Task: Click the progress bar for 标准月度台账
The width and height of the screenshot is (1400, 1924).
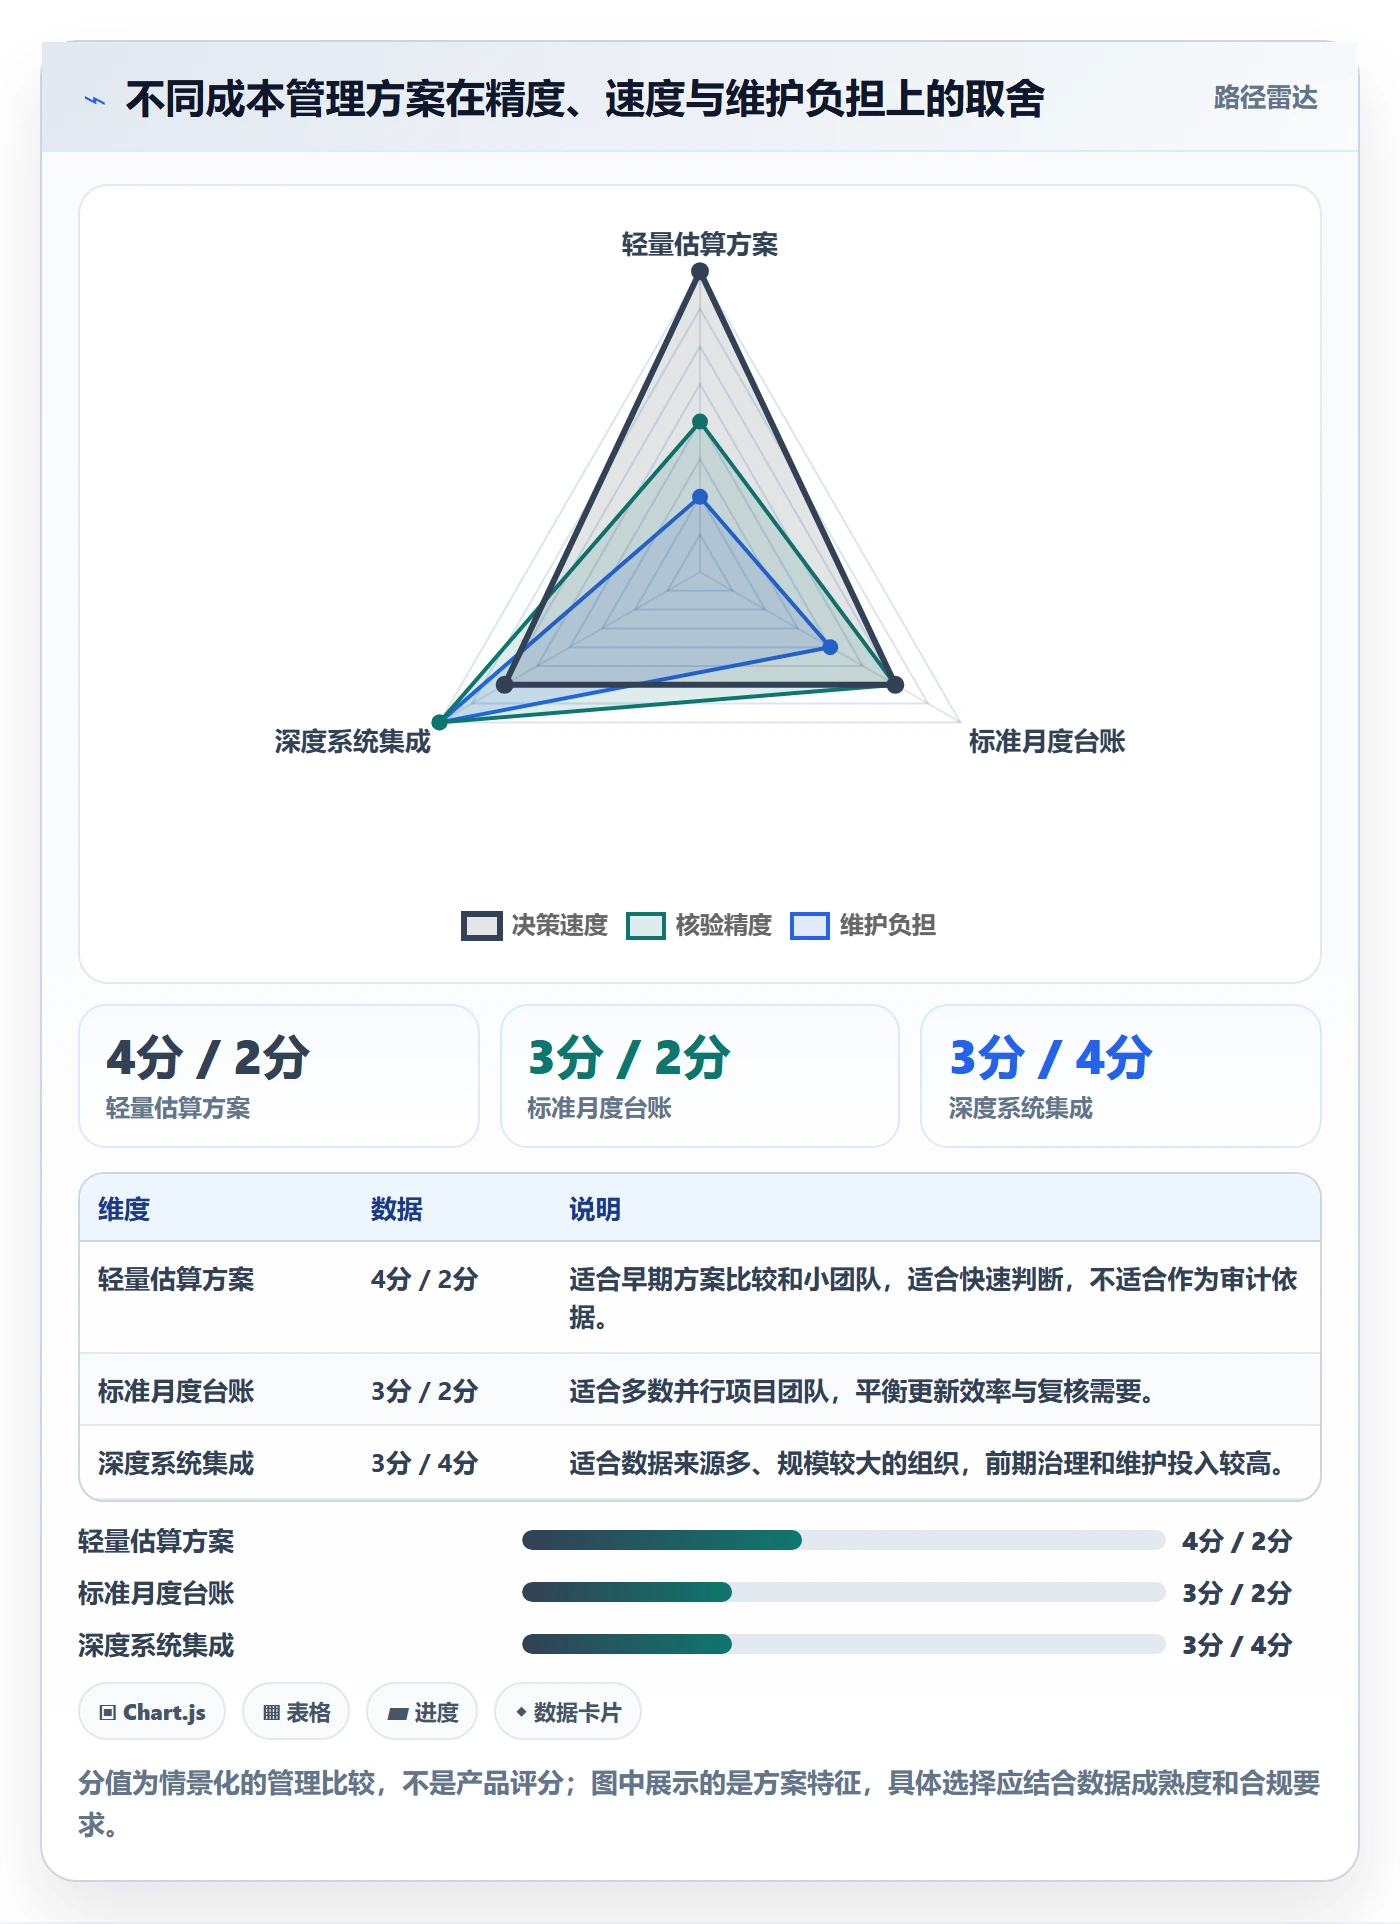Action: point(844,1592)
